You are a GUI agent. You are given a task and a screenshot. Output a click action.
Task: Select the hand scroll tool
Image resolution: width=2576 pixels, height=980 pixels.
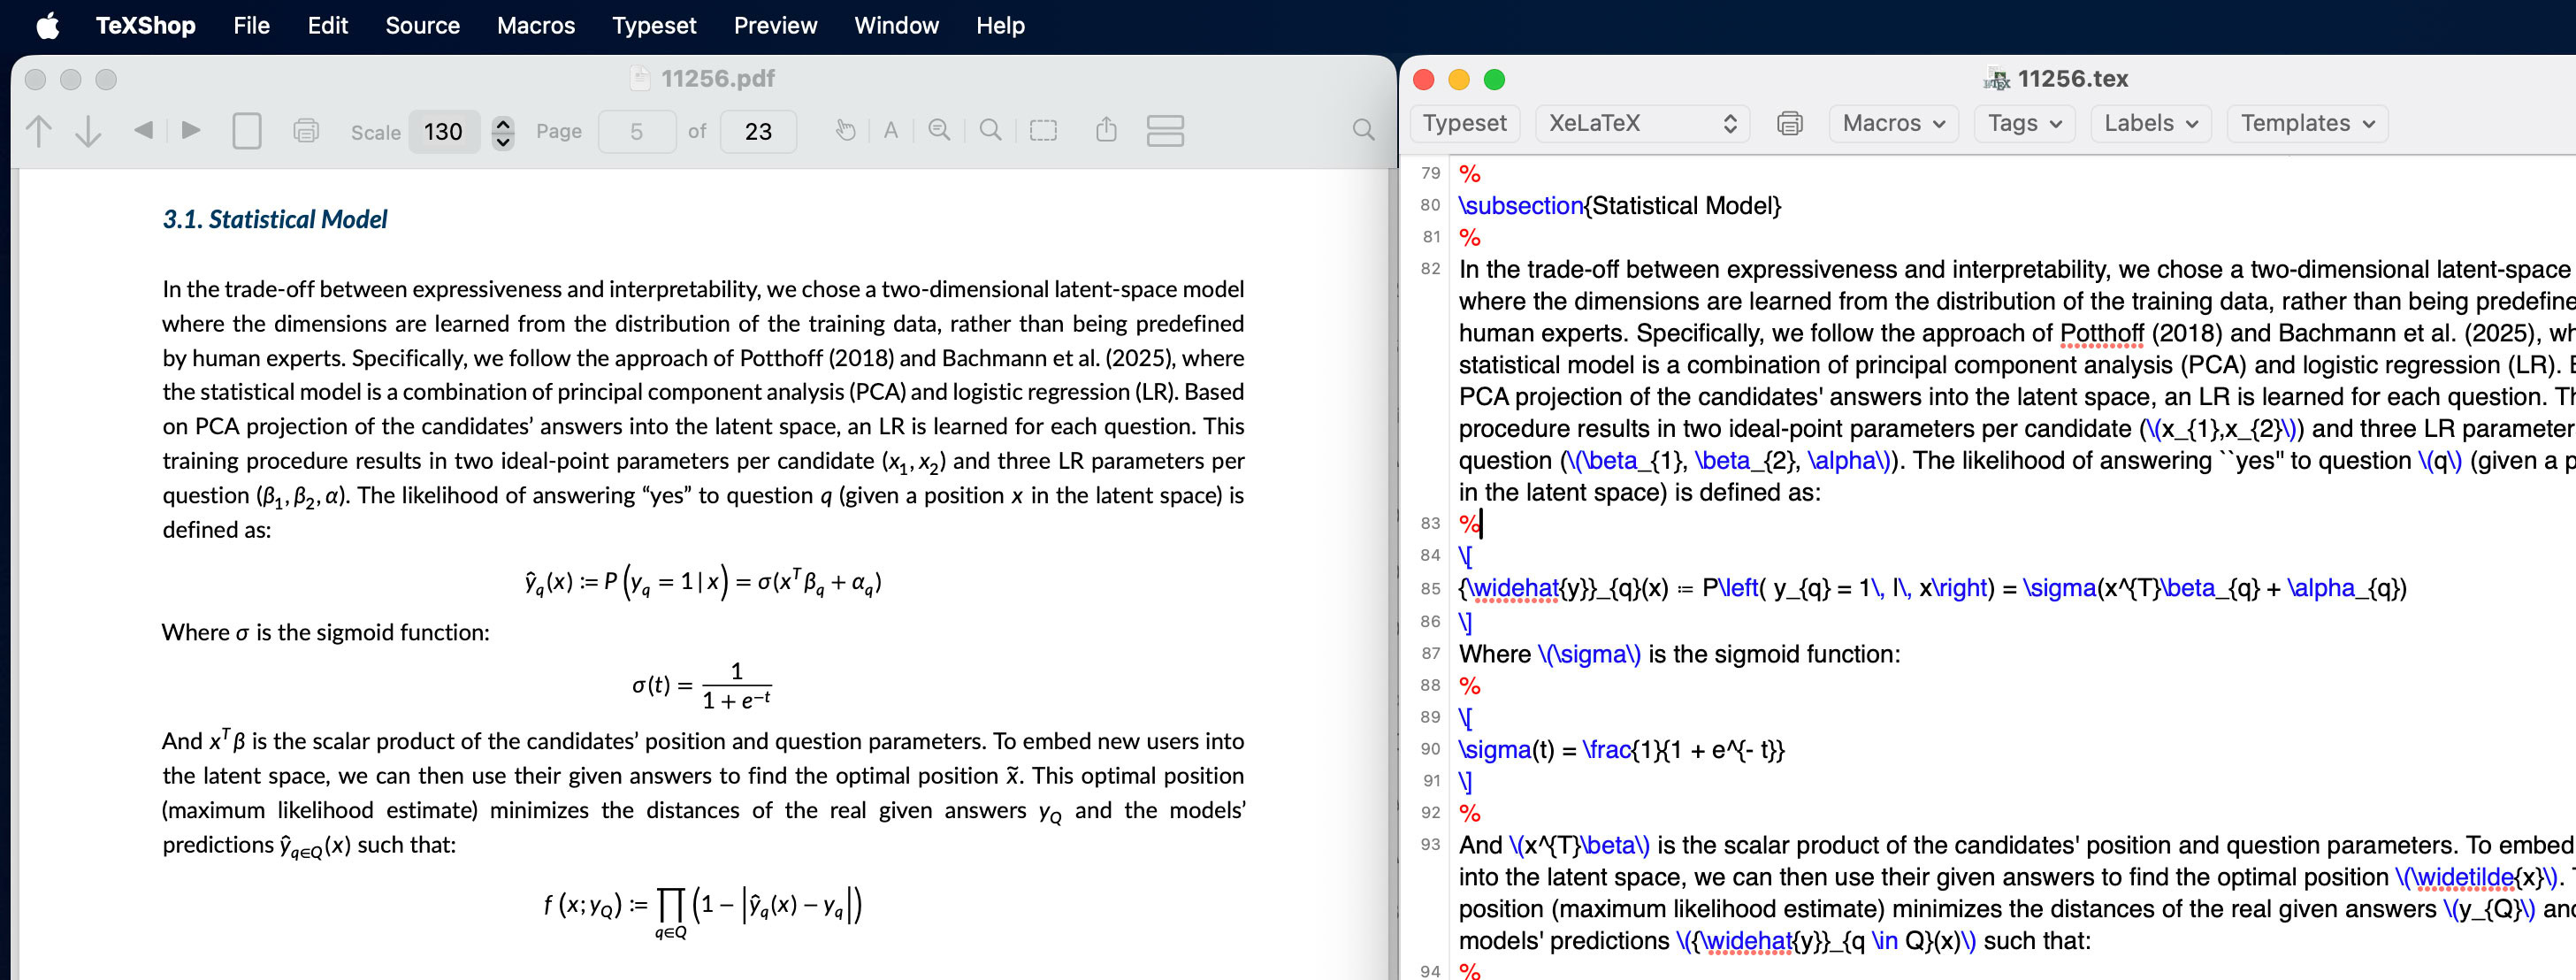coord(845,130)
